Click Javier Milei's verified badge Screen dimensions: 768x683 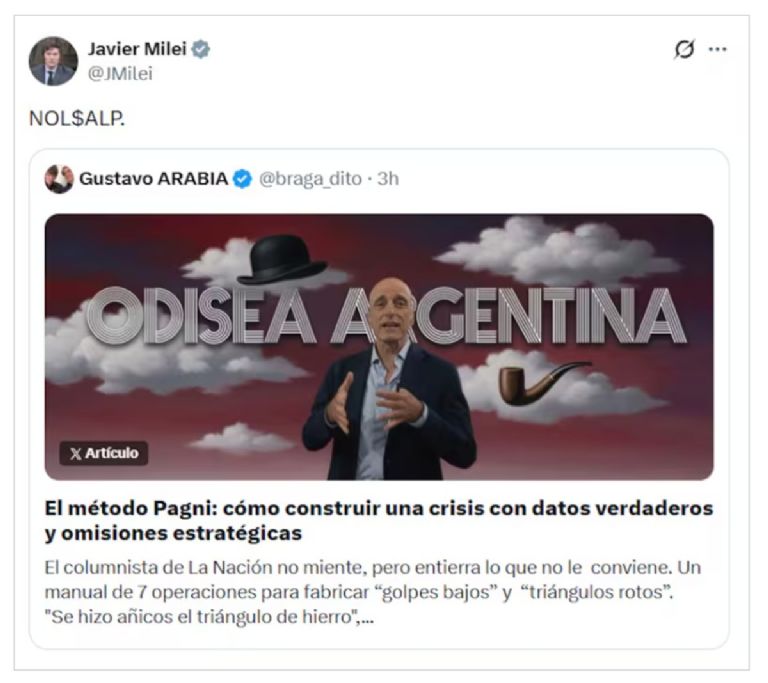click(201, 49)
